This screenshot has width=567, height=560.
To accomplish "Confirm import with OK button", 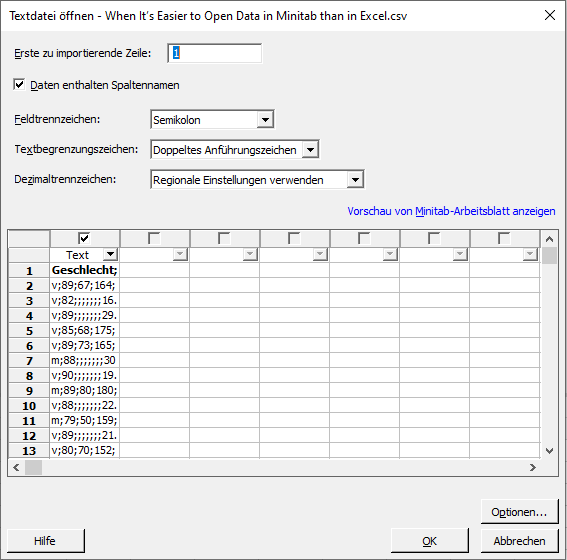I will click(x=430, y=541).
